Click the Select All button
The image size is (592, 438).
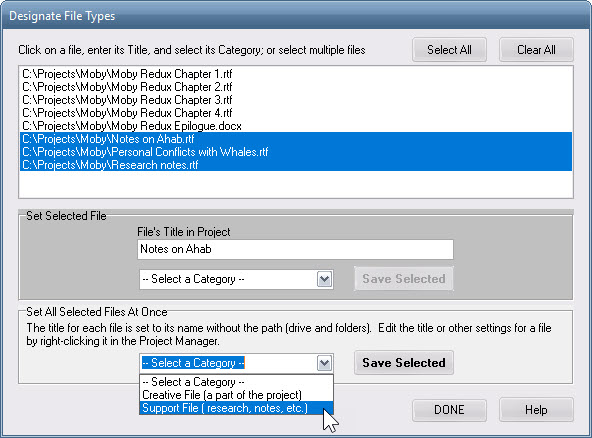449,50
